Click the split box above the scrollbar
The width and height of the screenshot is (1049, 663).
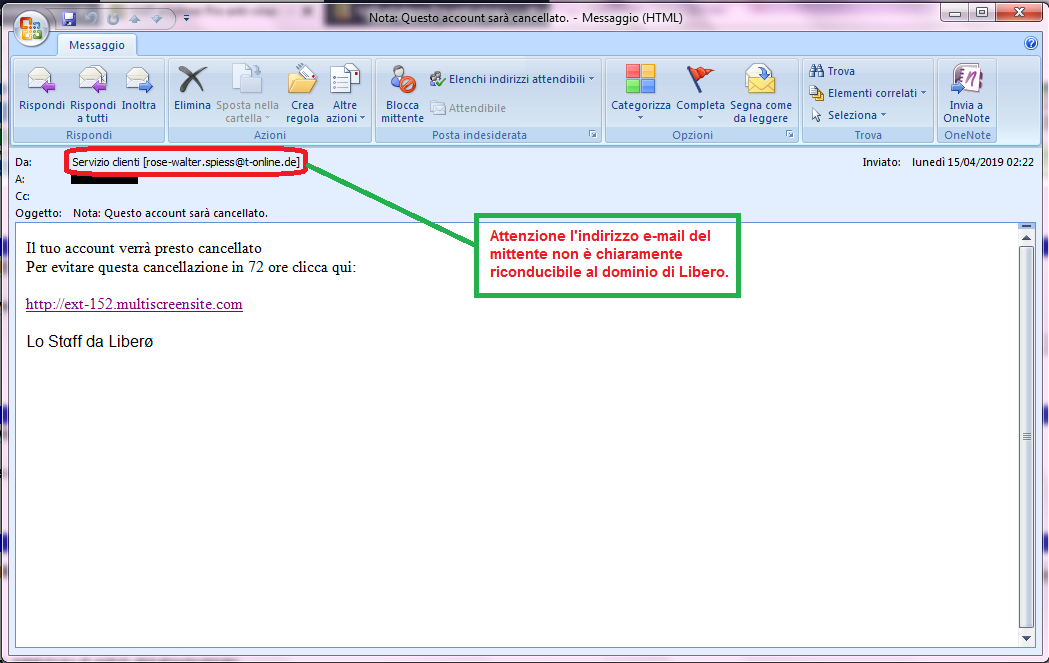point(1027,227)
